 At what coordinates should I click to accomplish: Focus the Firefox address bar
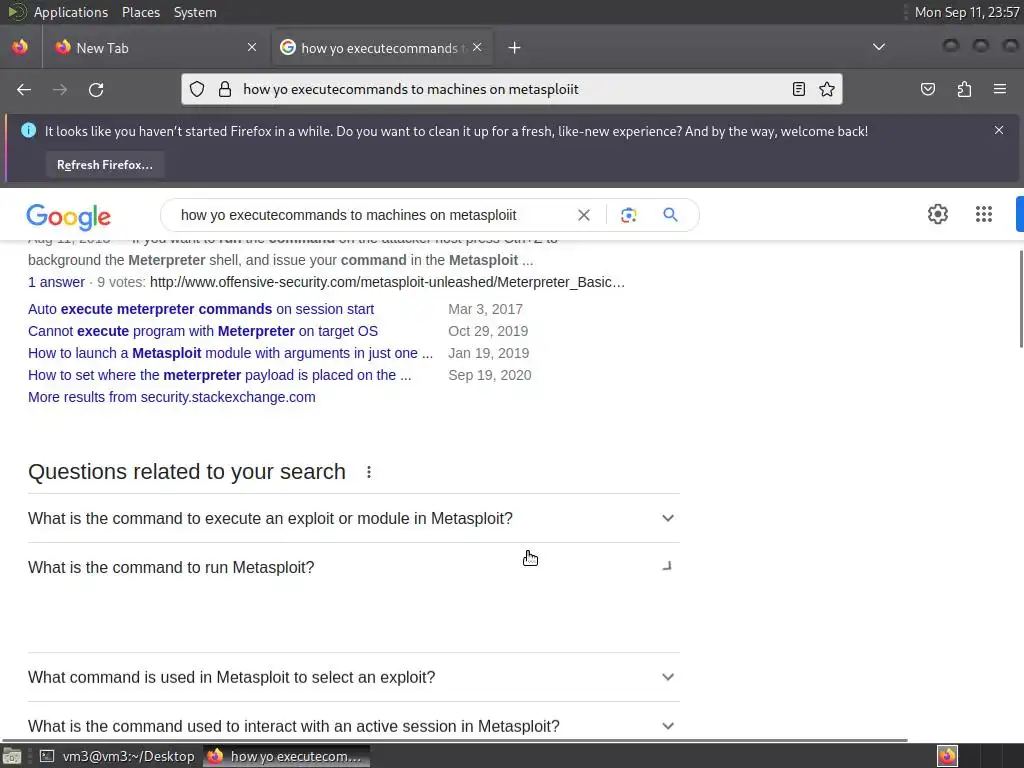pyautogui.click(x=509, y=89)
